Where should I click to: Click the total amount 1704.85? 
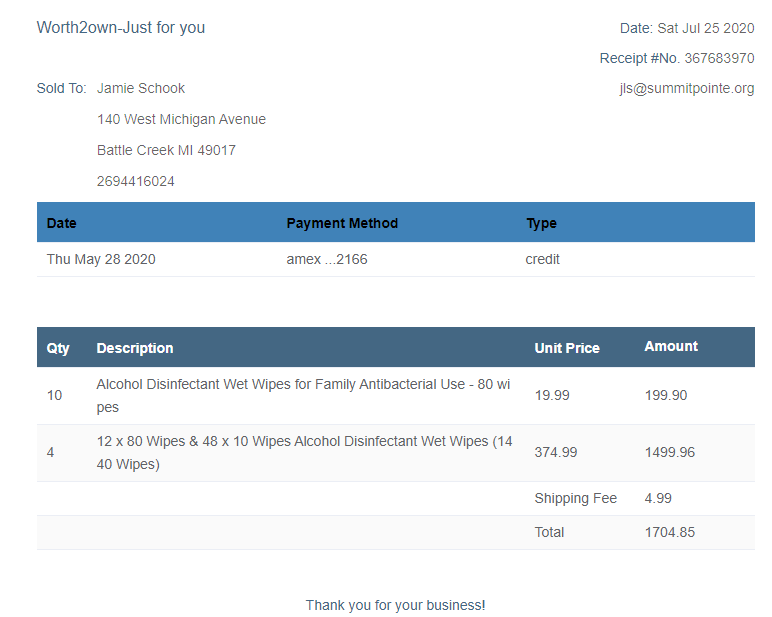point(670,532)
